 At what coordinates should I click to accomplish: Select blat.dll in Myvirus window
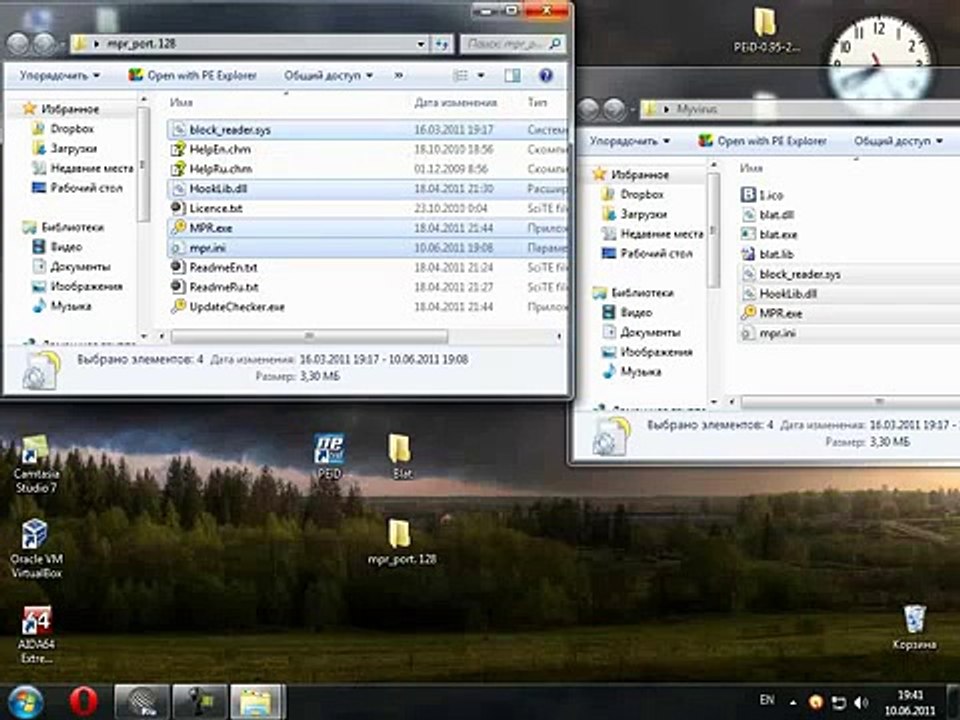(767, 214)
